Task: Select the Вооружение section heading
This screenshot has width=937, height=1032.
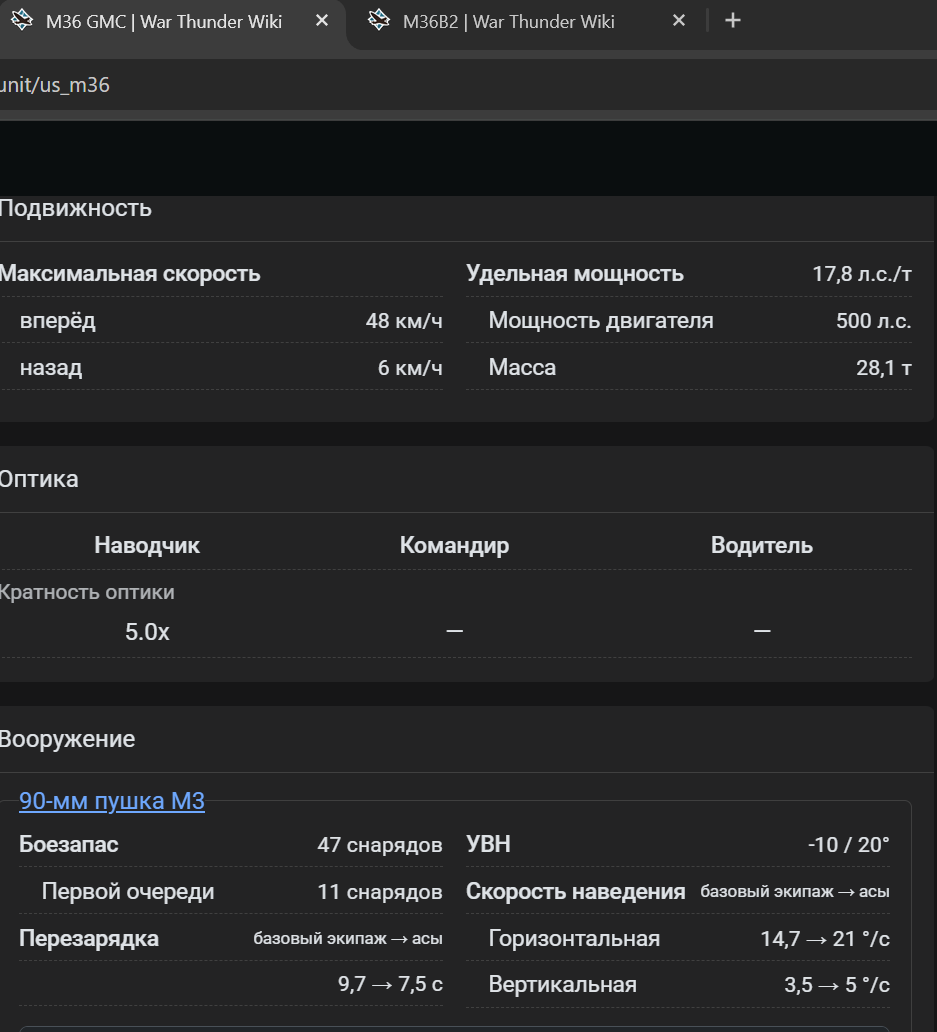Action: [x=67, y=739]
